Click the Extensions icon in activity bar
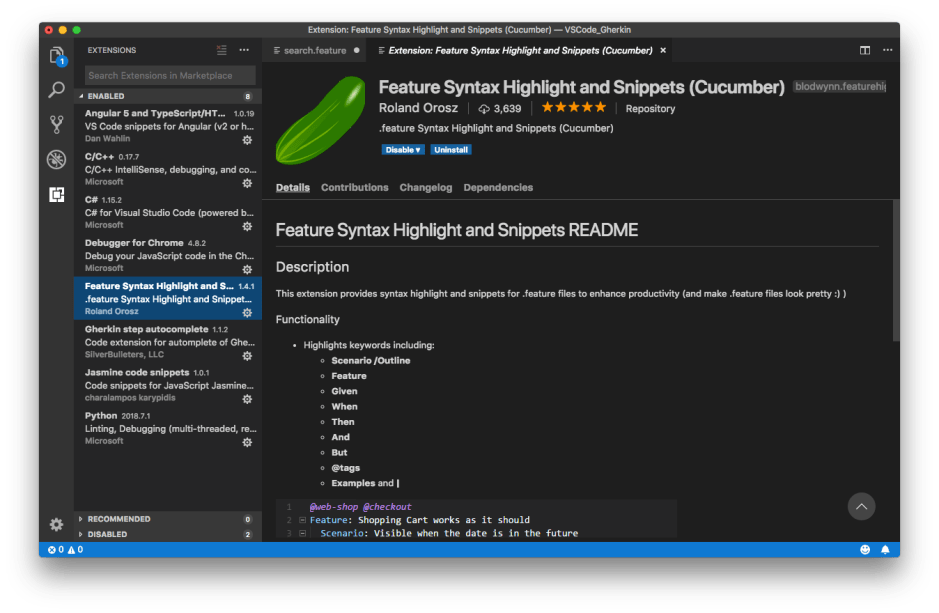 (57, 195)
